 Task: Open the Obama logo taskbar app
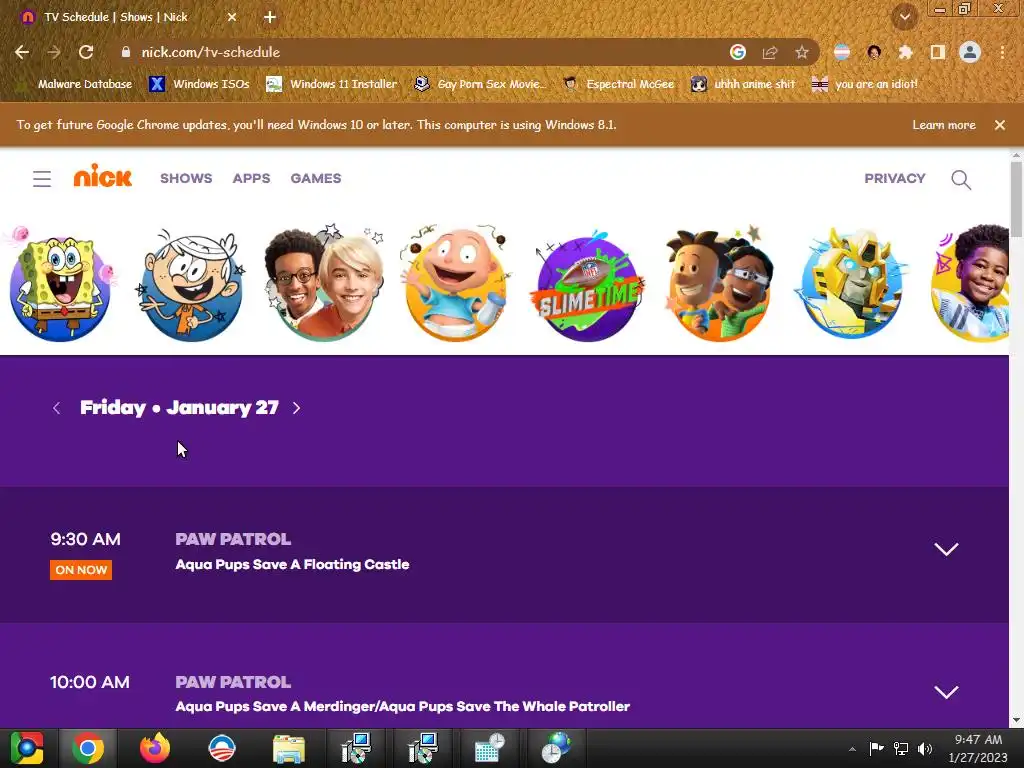tap(221, 748)
